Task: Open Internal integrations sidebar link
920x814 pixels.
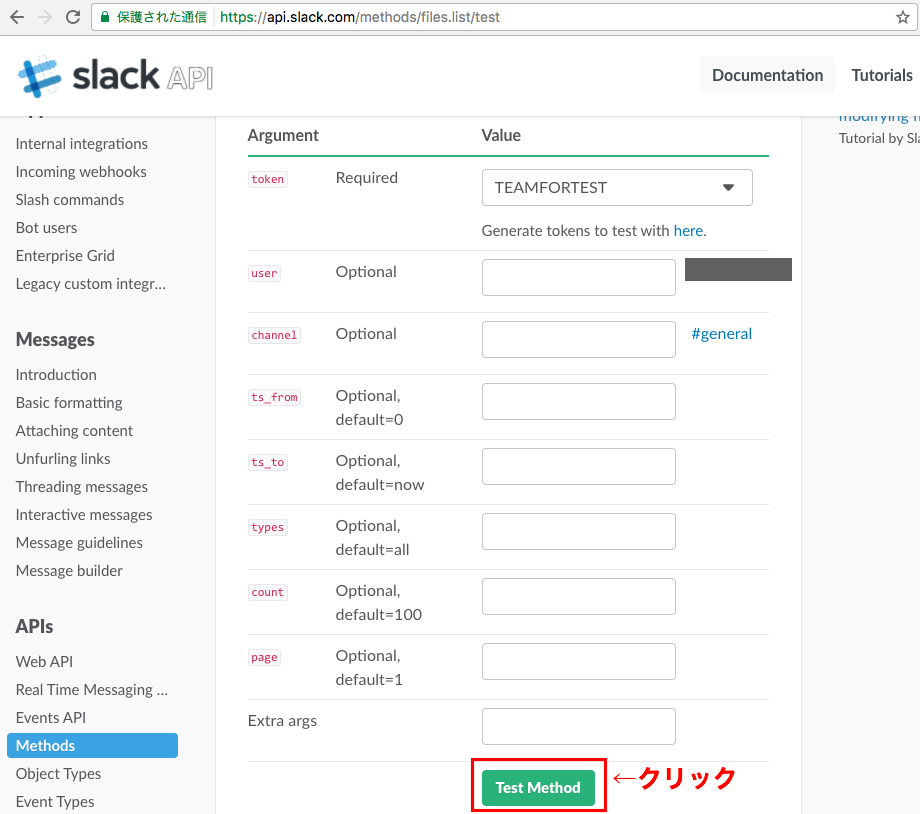Action: click(82, 144)
